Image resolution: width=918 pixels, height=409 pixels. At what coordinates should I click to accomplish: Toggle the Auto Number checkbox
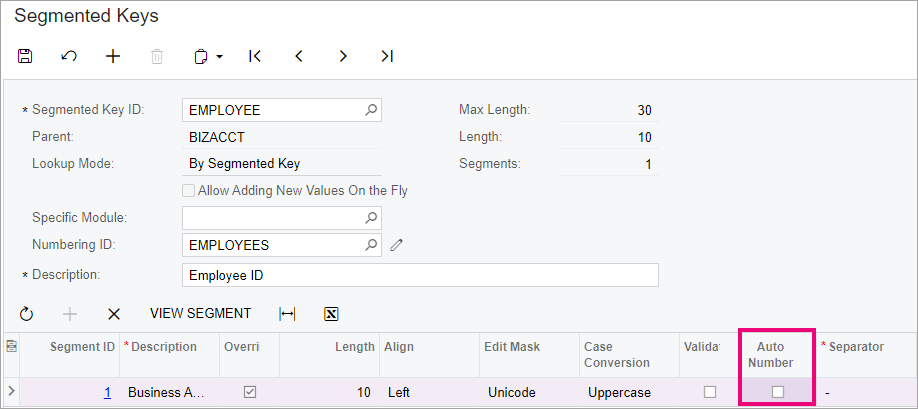click(777, 392)
